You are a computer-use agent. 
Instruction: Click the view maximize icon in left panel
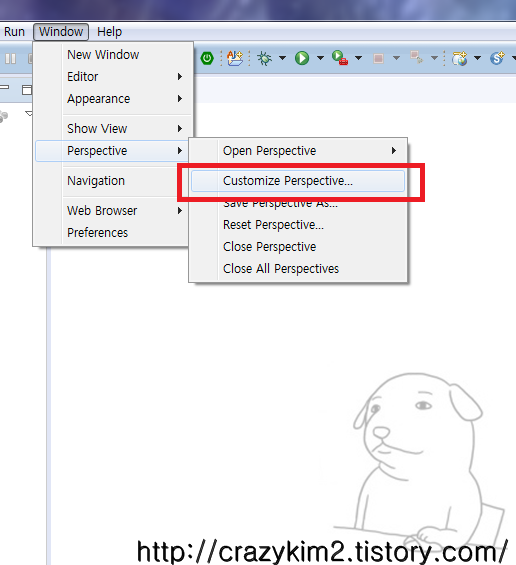(27, 90)
